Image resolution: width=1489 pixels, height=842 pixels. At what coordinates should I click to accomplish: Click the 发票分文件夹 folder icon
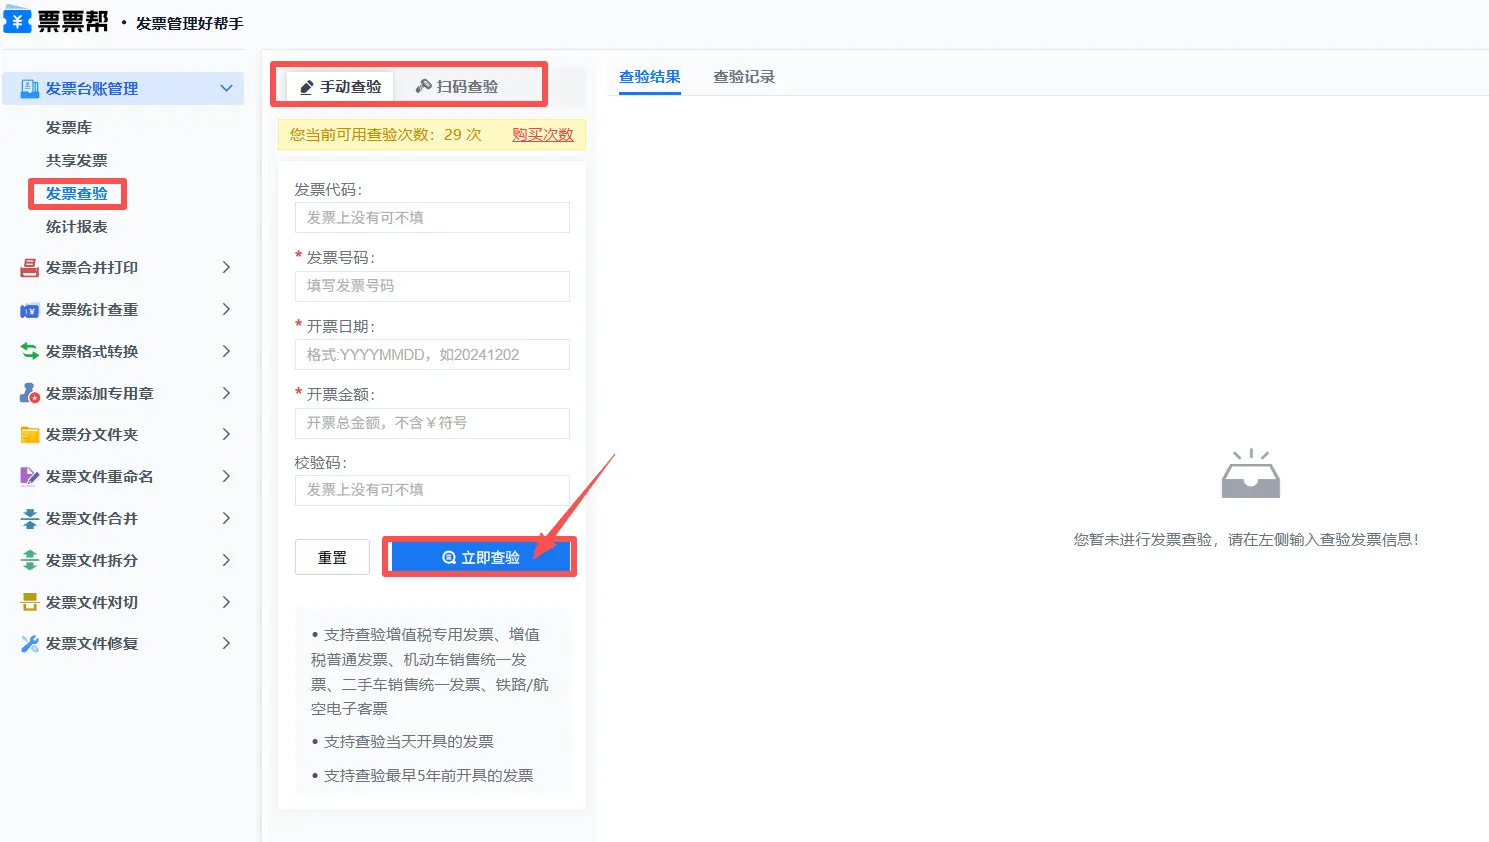pyautogui.click(x=30, y=435)
